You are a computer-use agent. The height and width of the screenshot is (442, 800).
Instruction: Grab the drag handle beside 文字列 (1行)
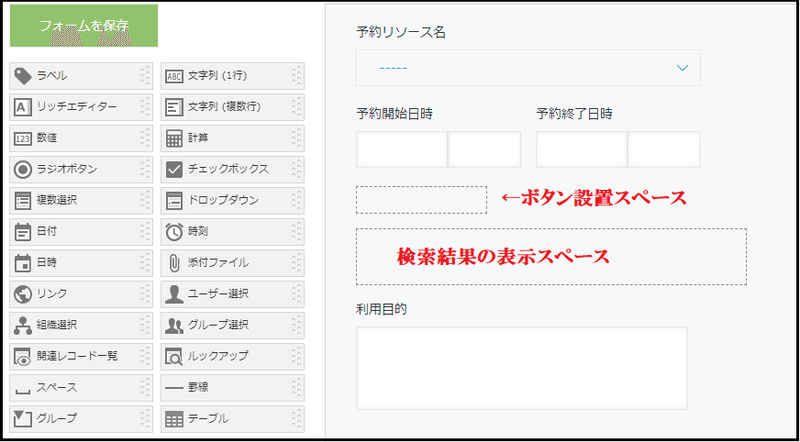296,76
